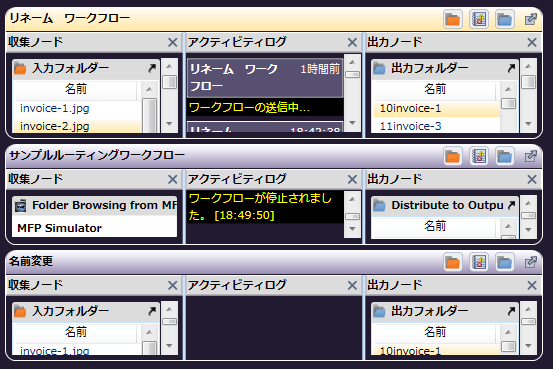Close 出力ノード pane in 名前変更 workflow
The width and height of the screenshot is (553, 369).
[x=532, y=285]
